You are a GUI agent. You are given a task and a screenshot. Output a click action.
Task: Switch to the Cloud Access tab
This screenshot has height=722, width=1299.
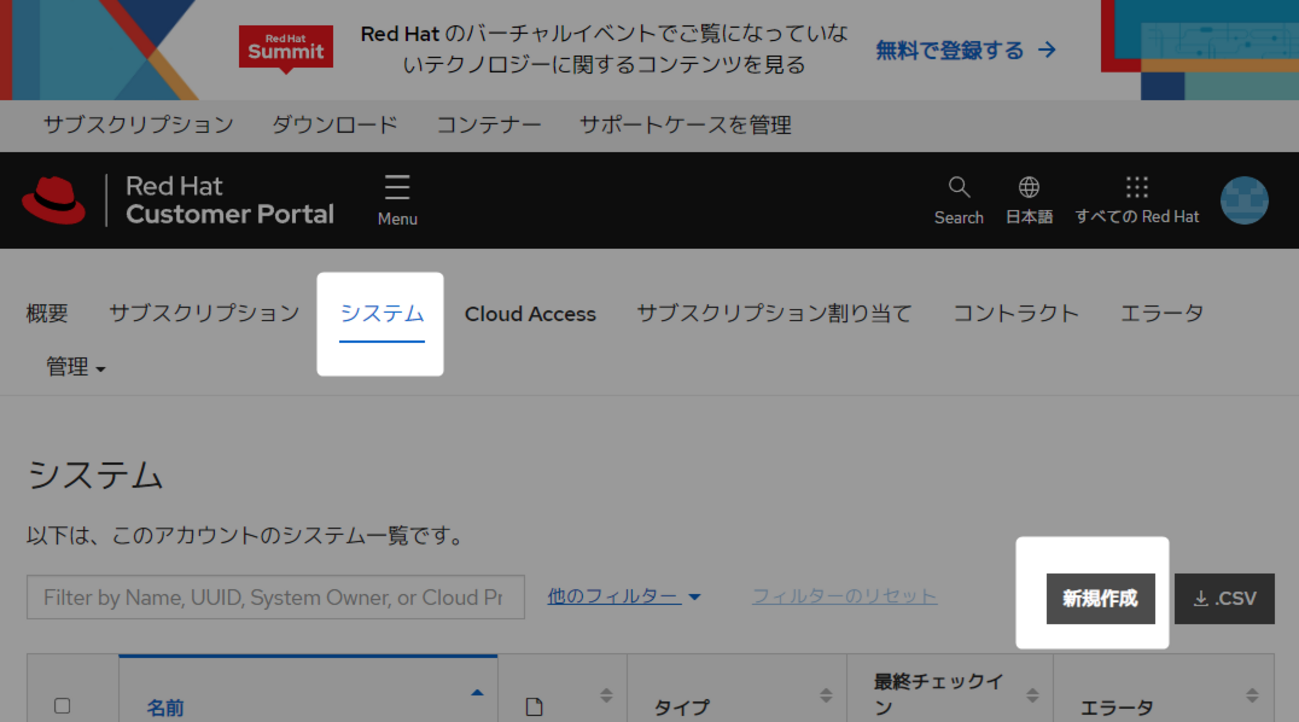click(530, 314)
